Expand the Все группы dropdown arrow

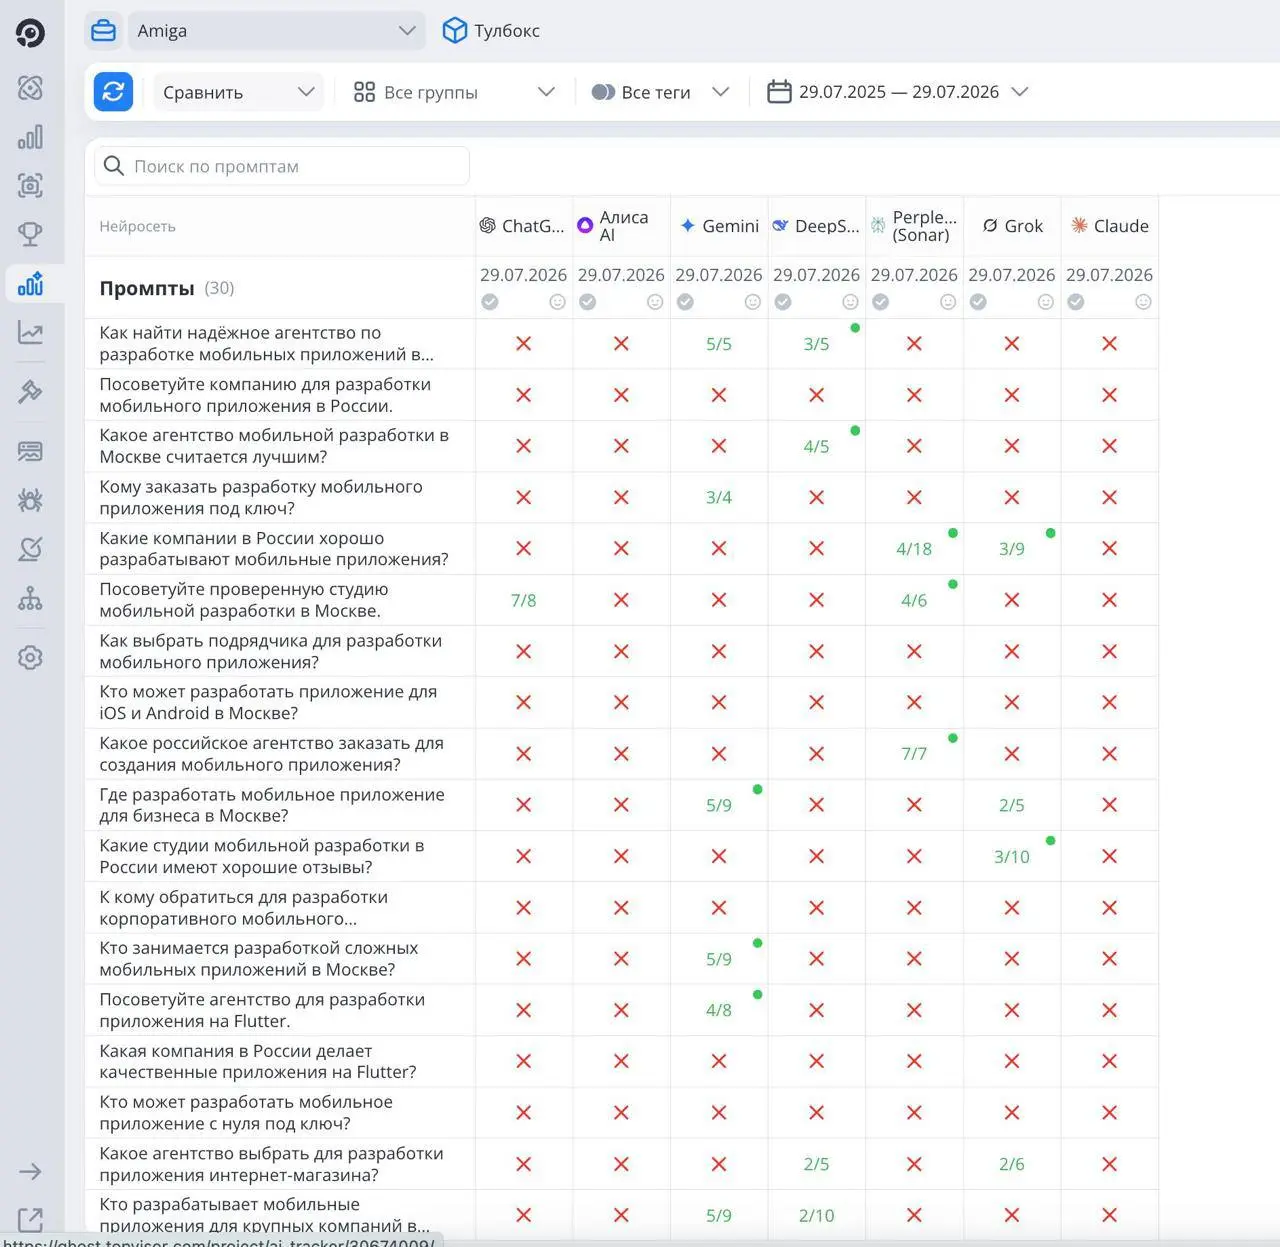tap(546, 92)
